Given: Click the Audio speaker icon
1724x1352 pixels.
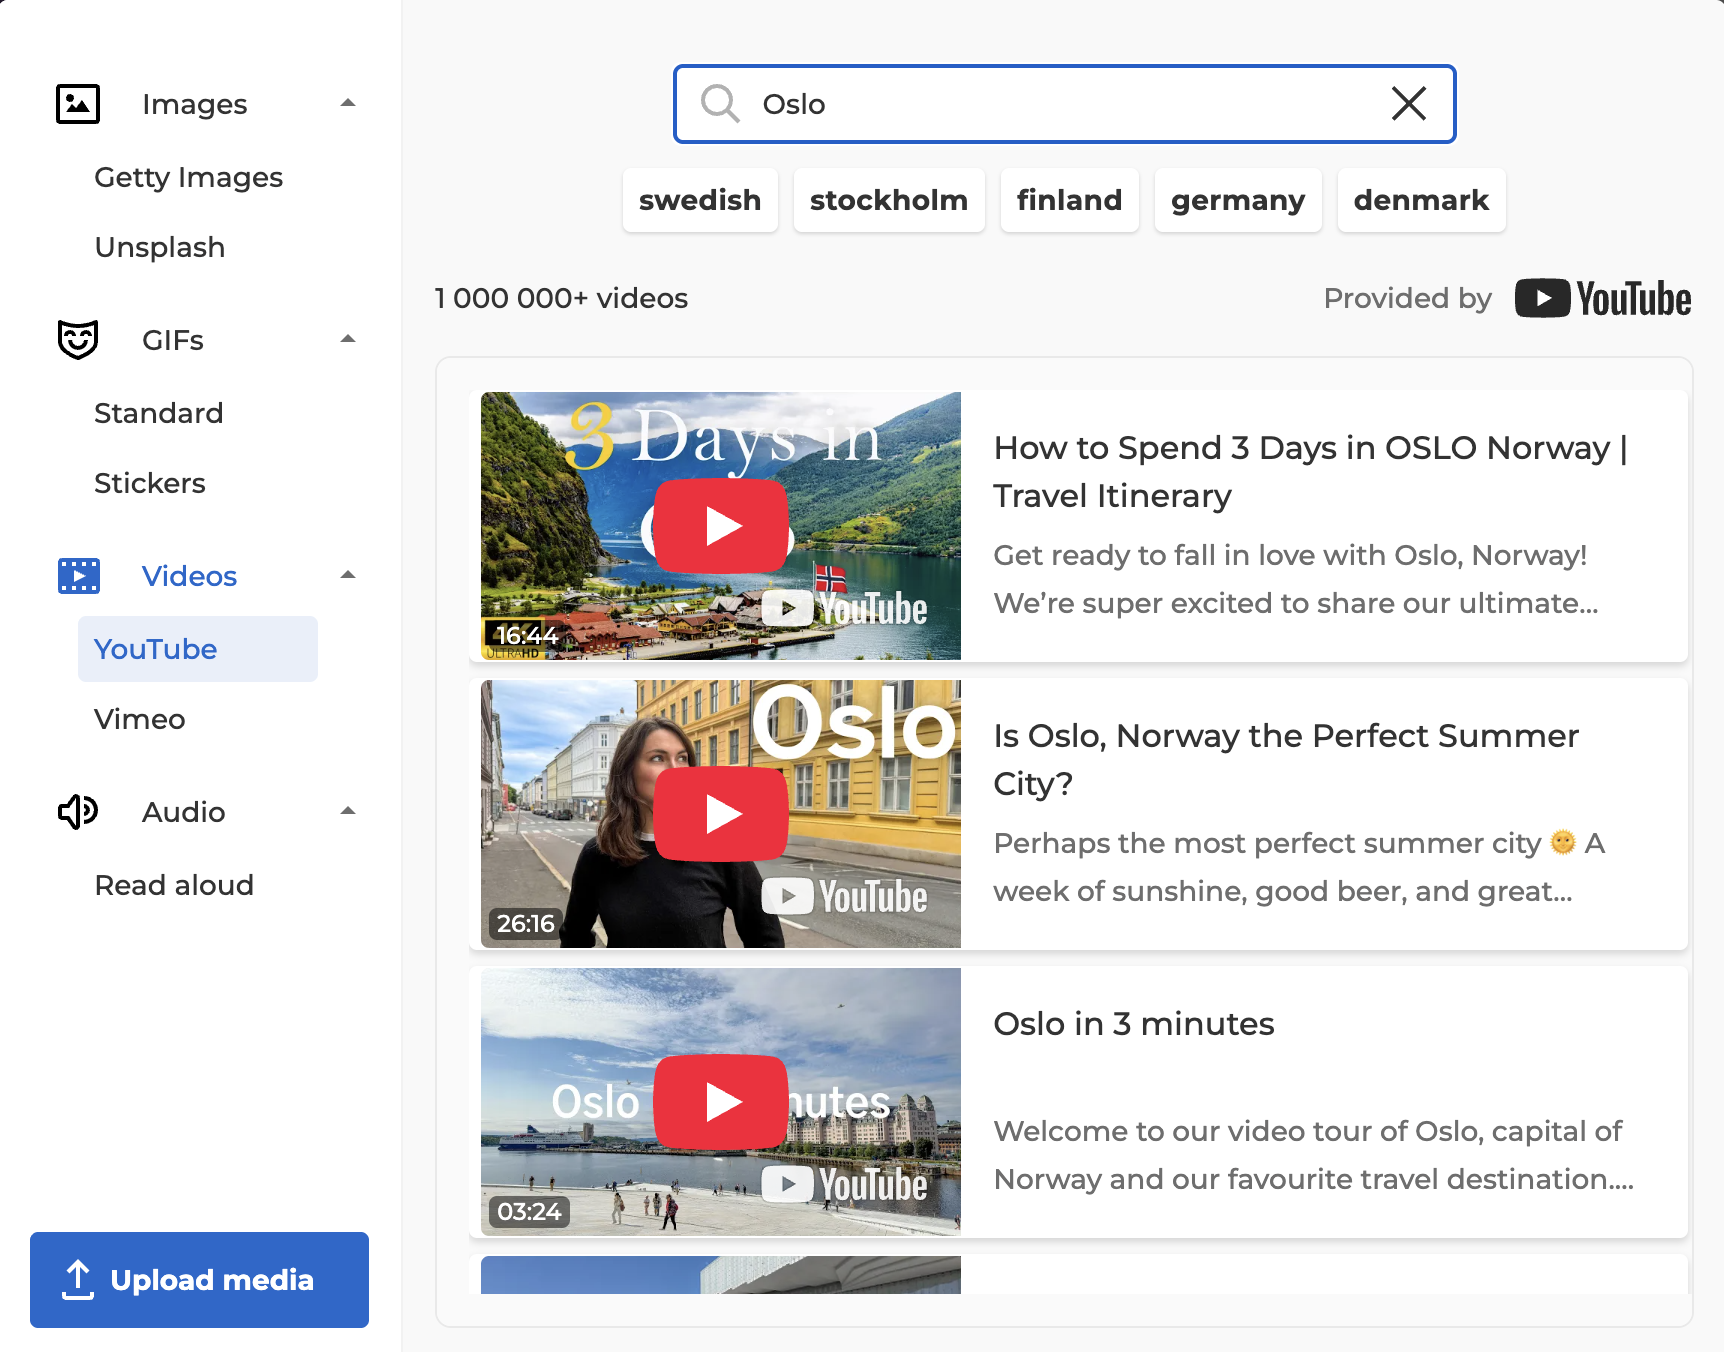Looking at the screenshot, I should coord(78,812).
